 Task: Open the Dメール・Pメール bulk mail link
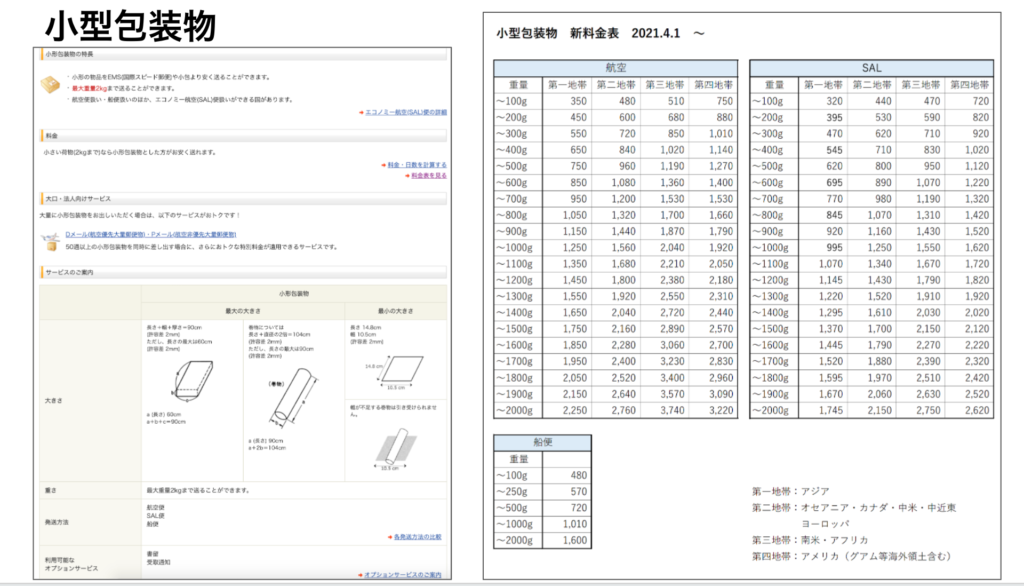click(x=151, y=235)
